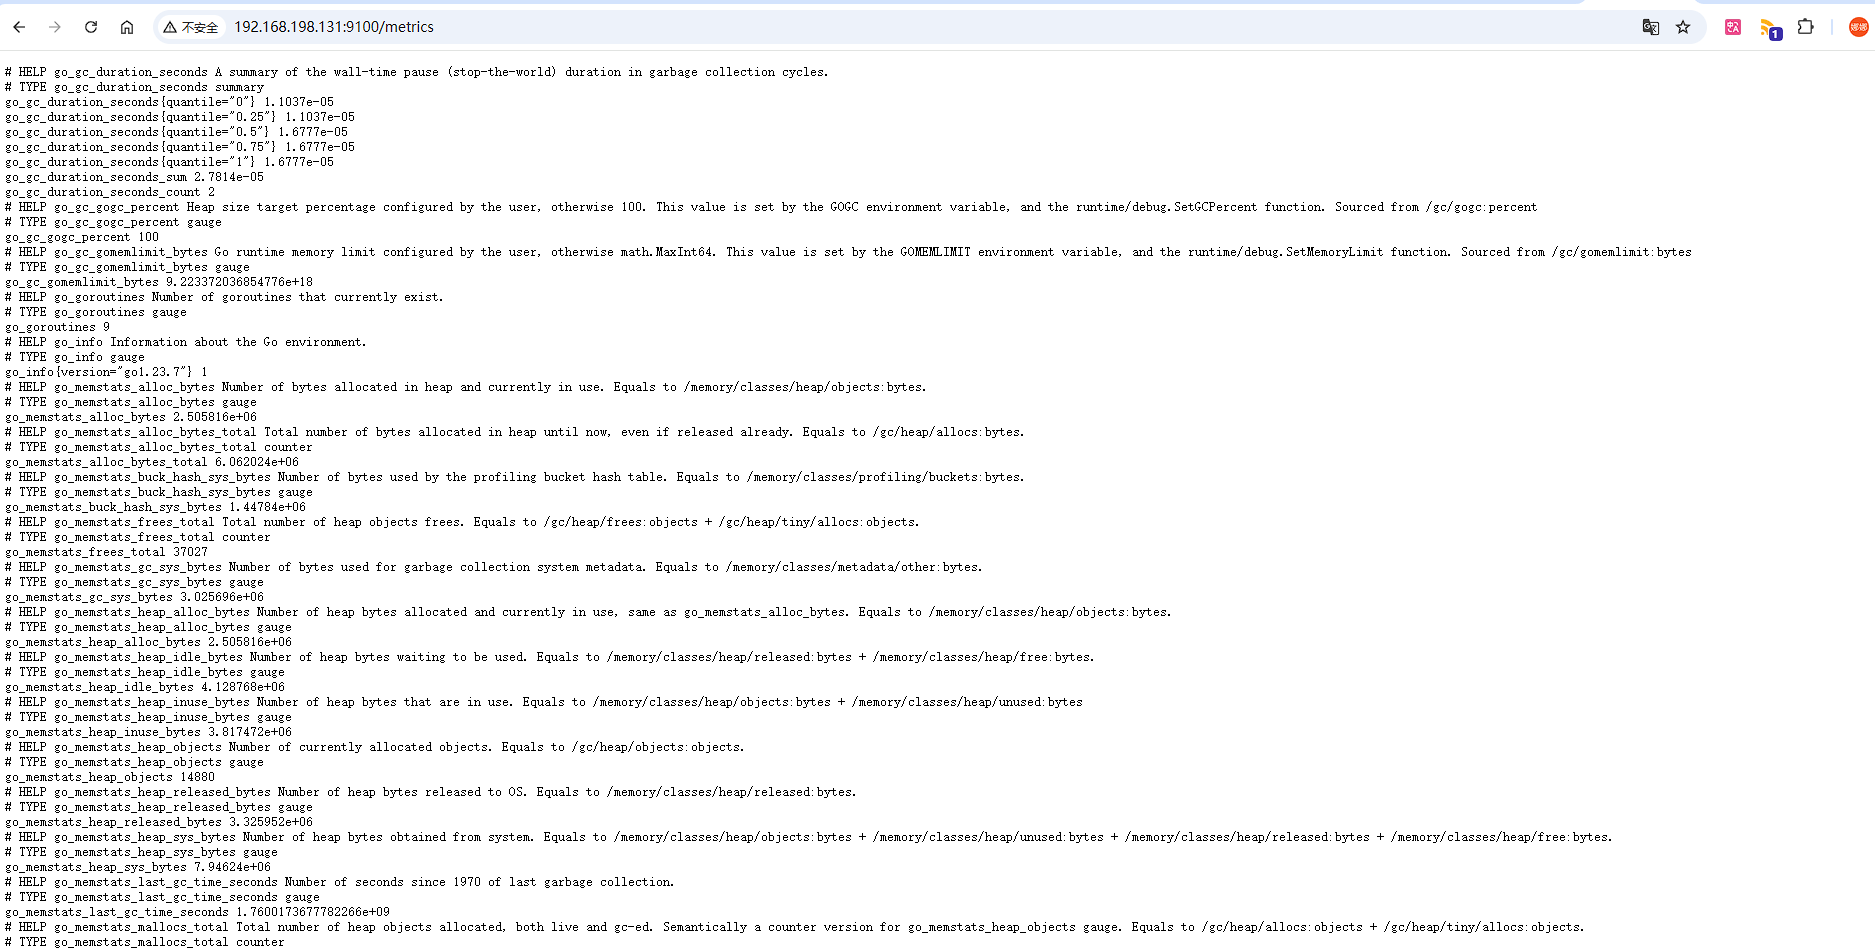Focus the address bar with 192.168.198.131:9100/metrics

point(334,27)
